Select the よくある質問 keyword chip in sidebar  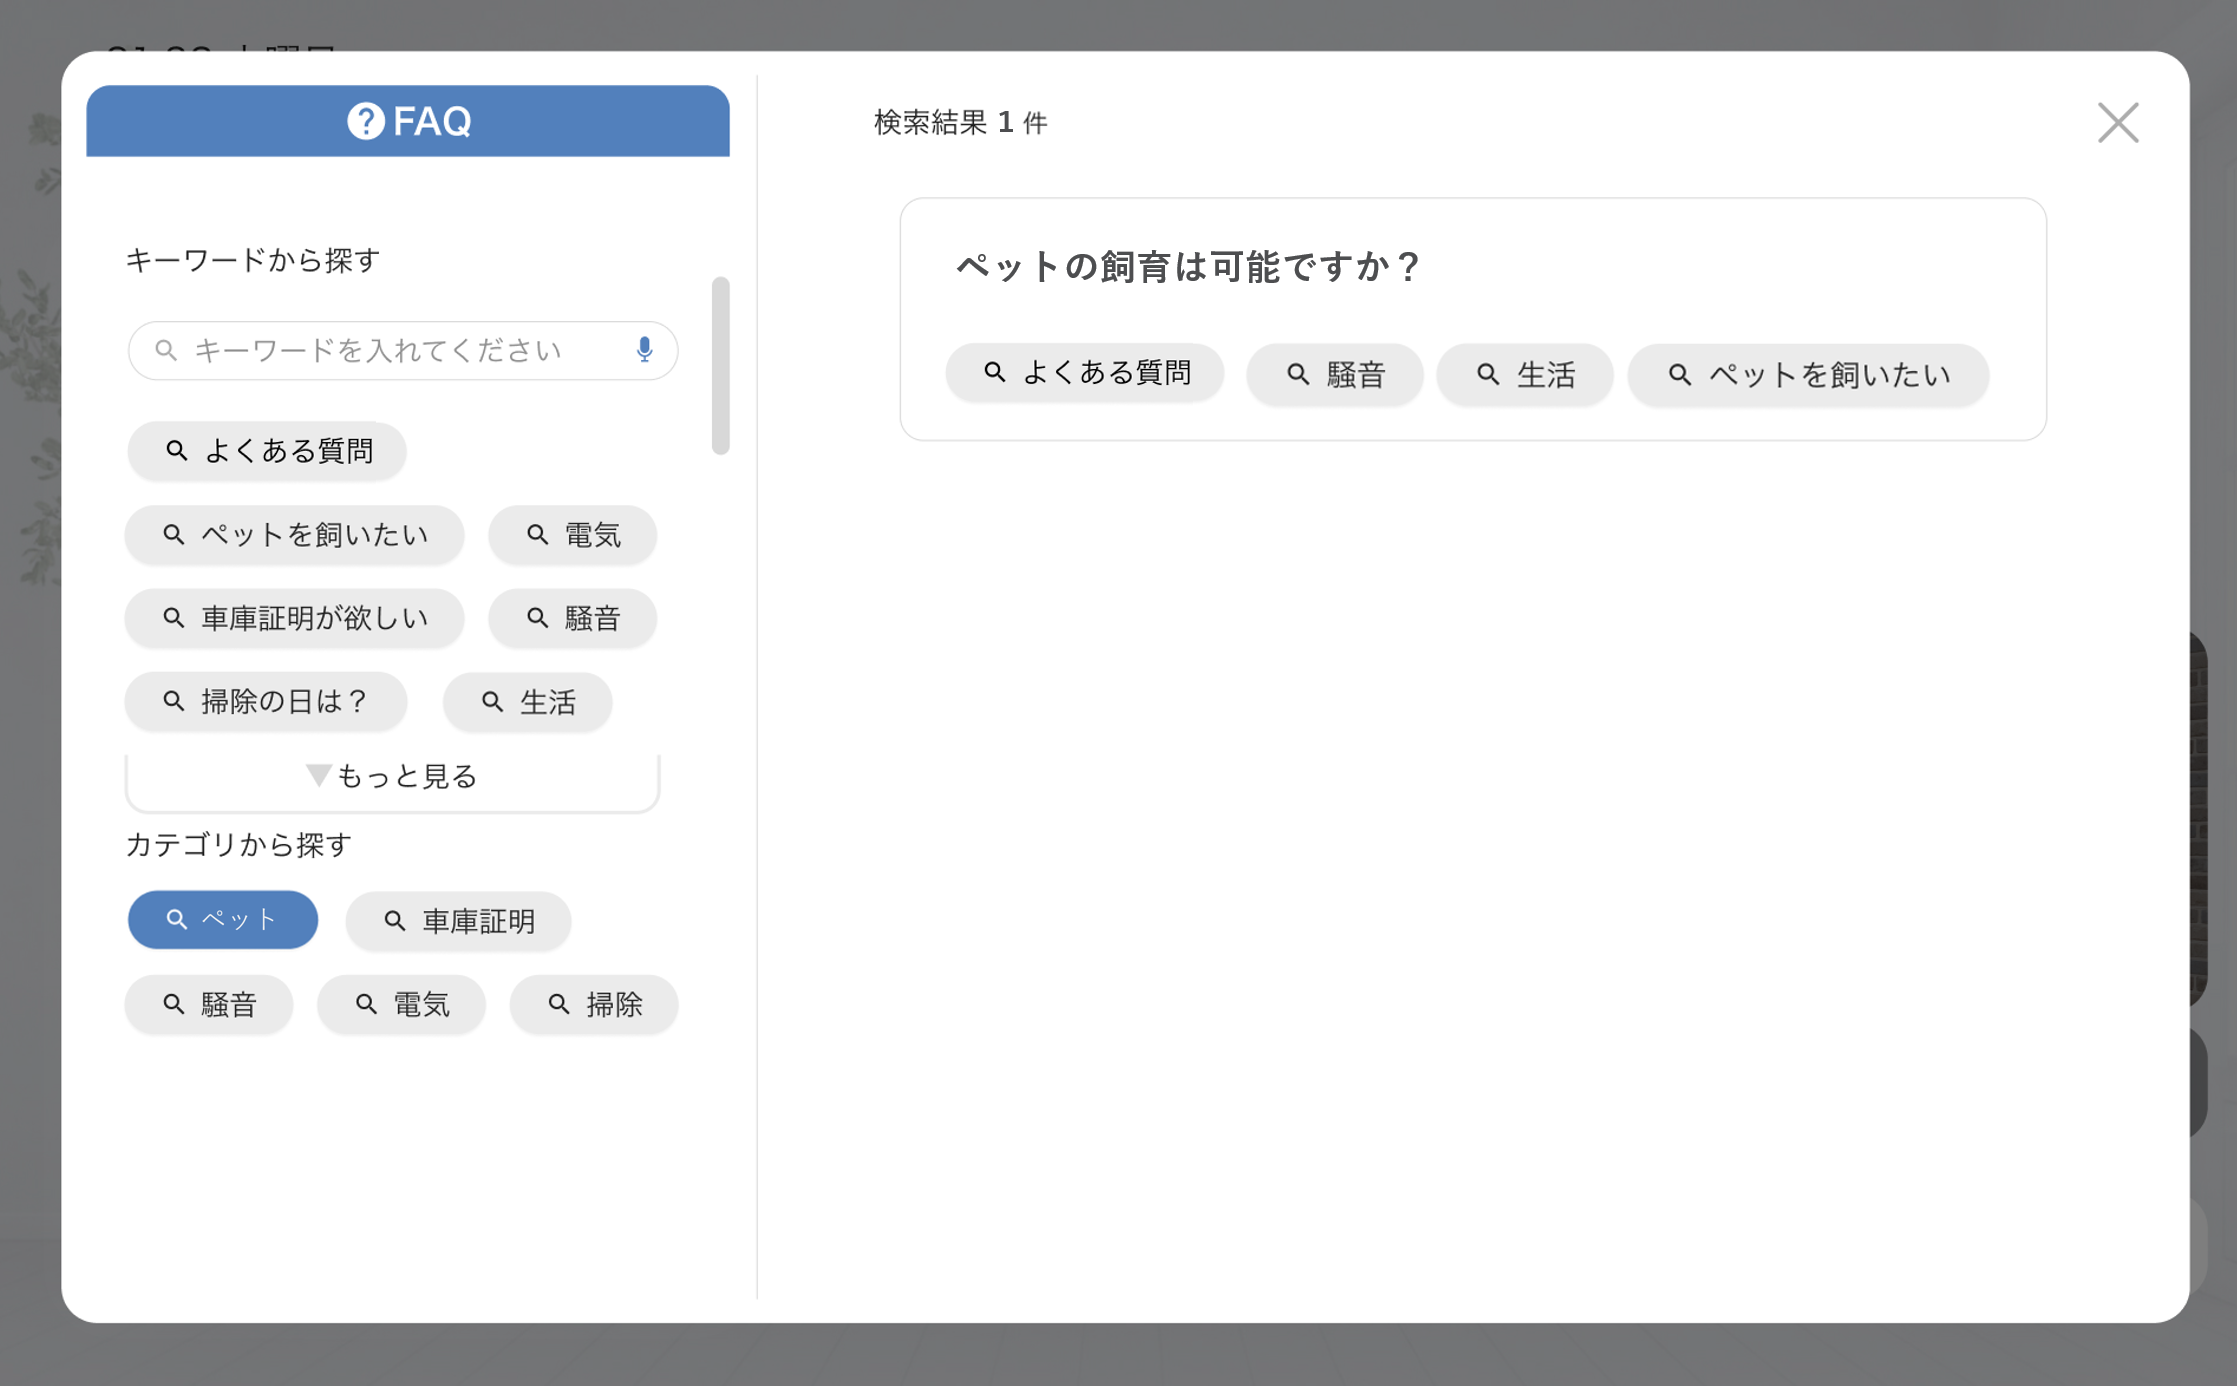click(267, 451)
